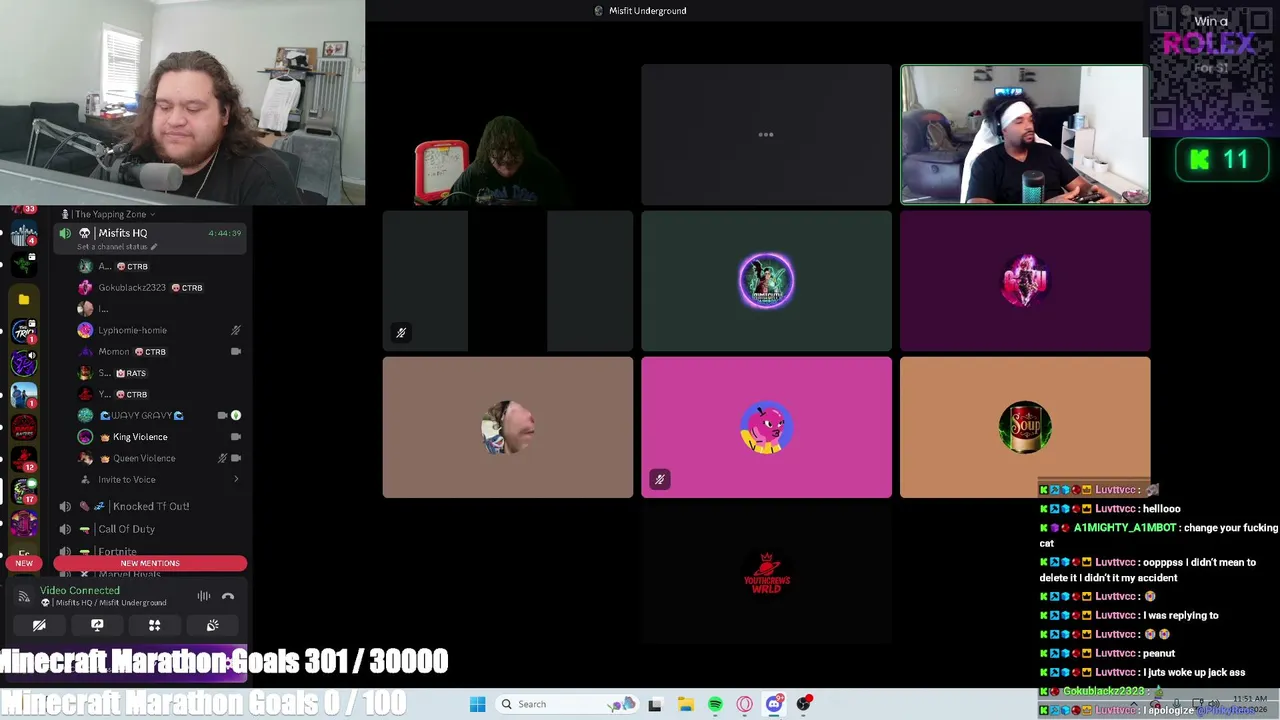1280x720 pixels.
Task: Switch to Discord from the taskbar
Action: pos(774,704)
